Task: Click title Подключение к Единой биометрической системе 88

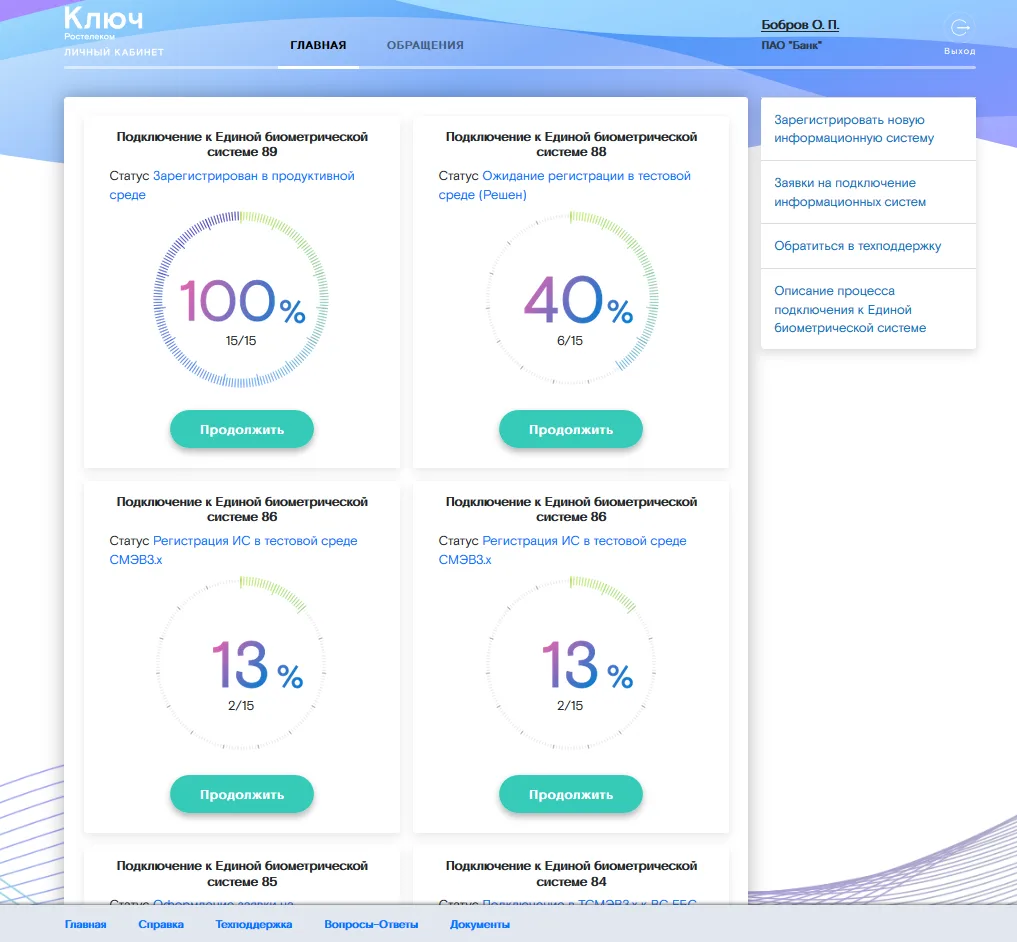Action: pyautogui.click(x=571, y=144)
